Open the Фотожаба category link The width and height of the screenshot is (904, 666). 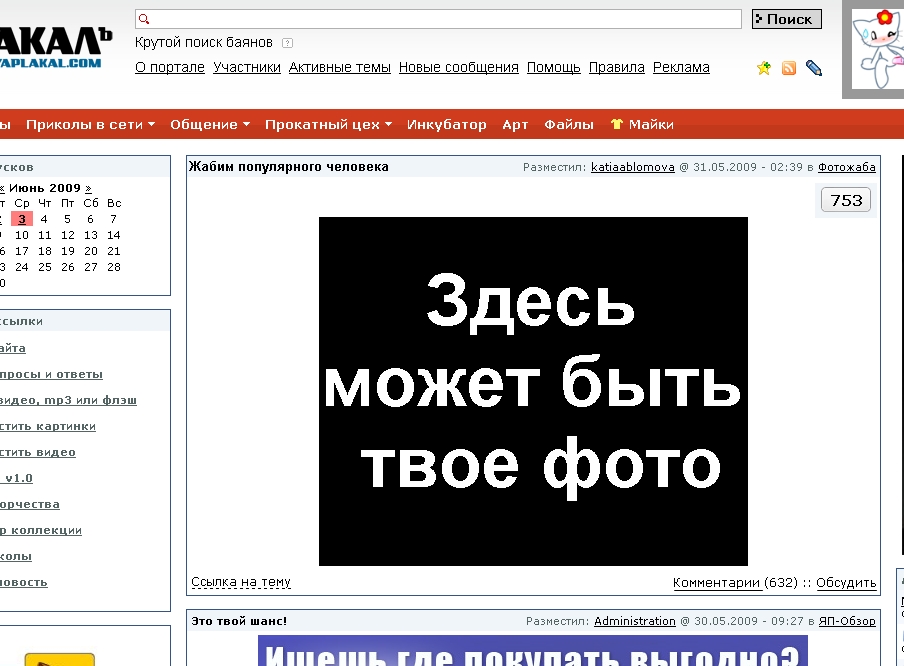[846, 167]
